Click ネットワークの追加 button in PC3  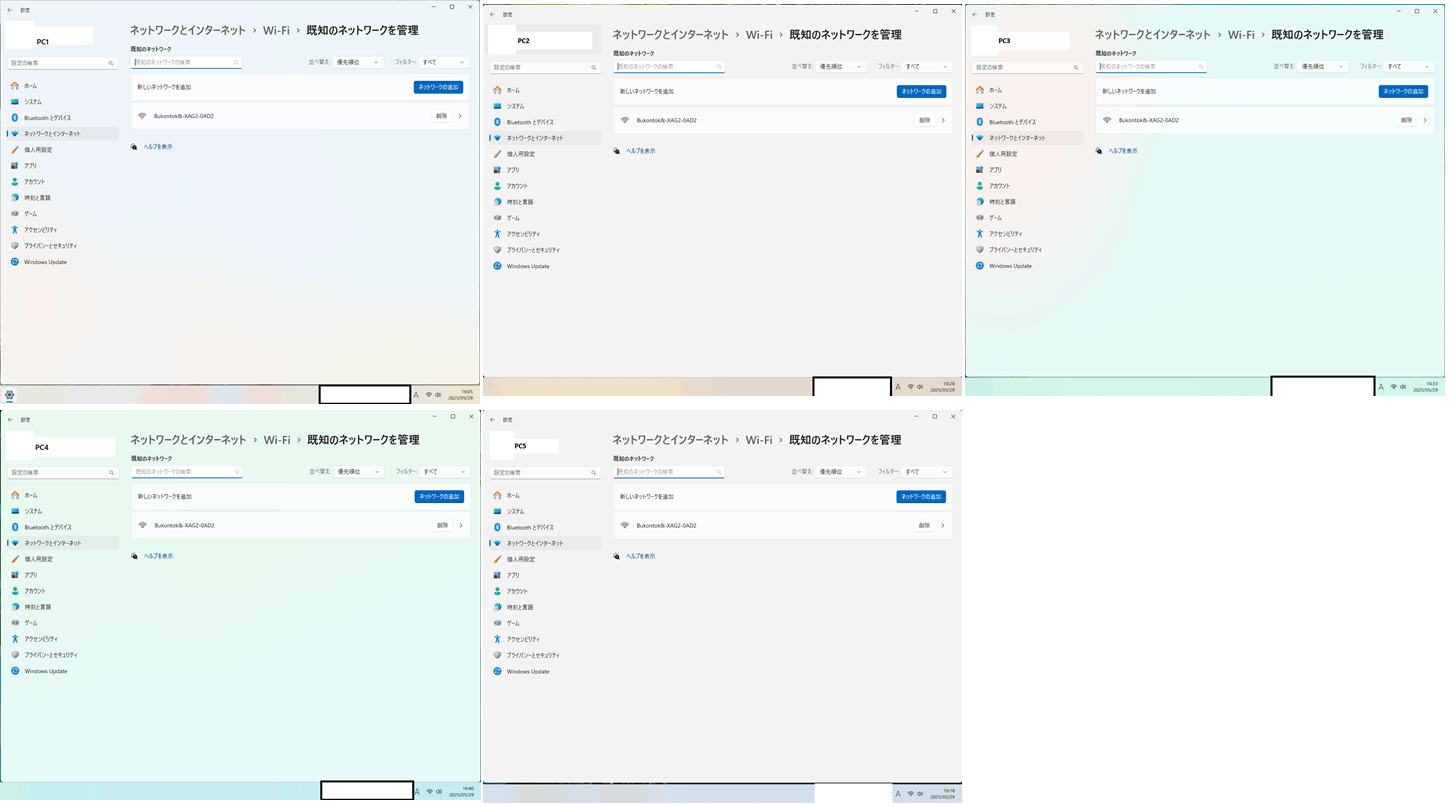tap(1403, 91)
